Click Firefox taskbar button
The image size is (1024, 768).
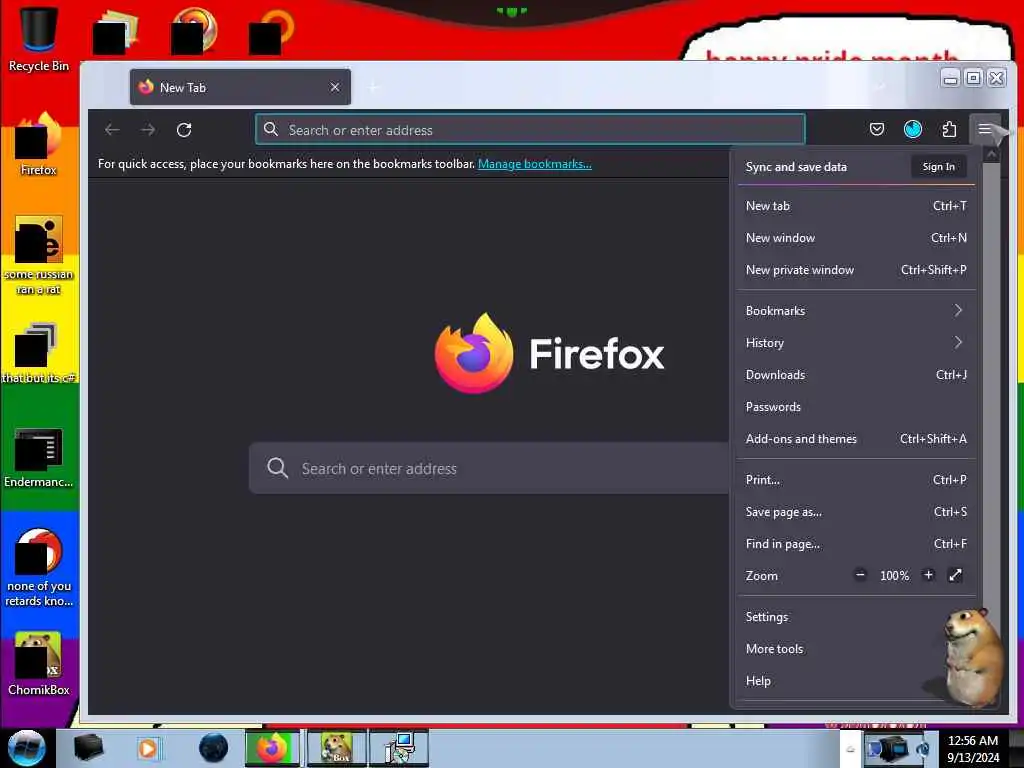click(272, 748)
